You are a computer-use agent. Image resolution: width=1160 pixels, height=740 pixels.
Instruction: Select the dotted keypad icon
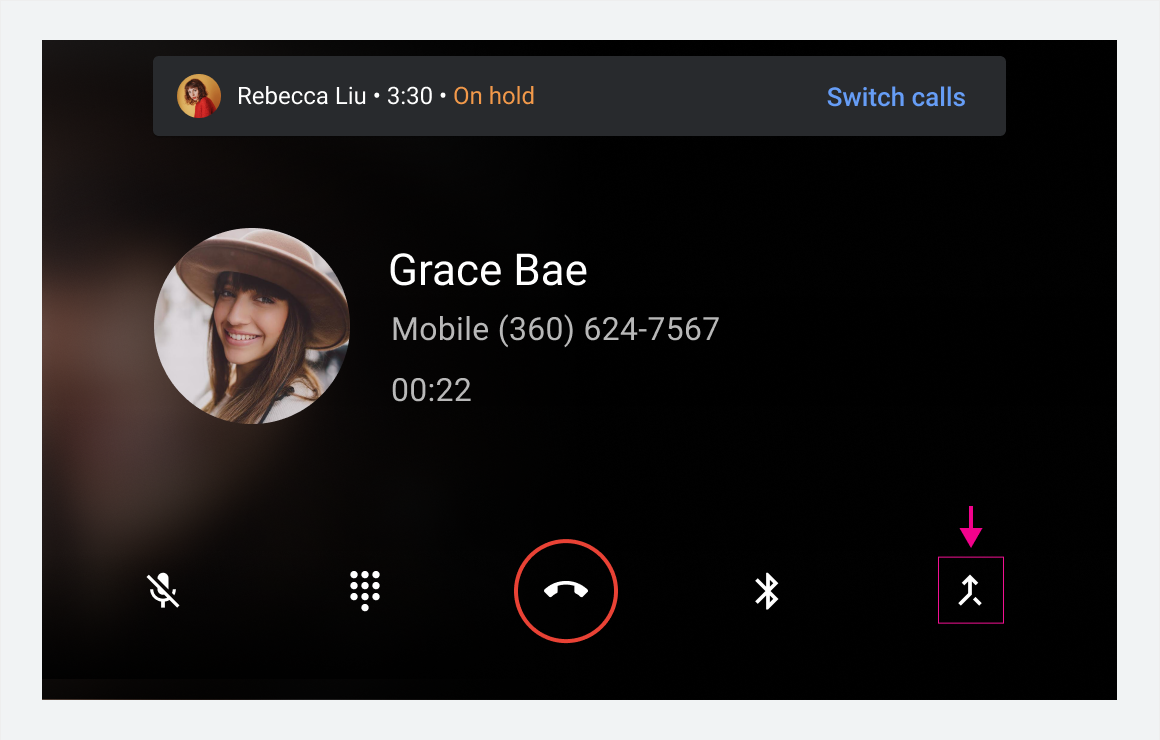point(364,590)
